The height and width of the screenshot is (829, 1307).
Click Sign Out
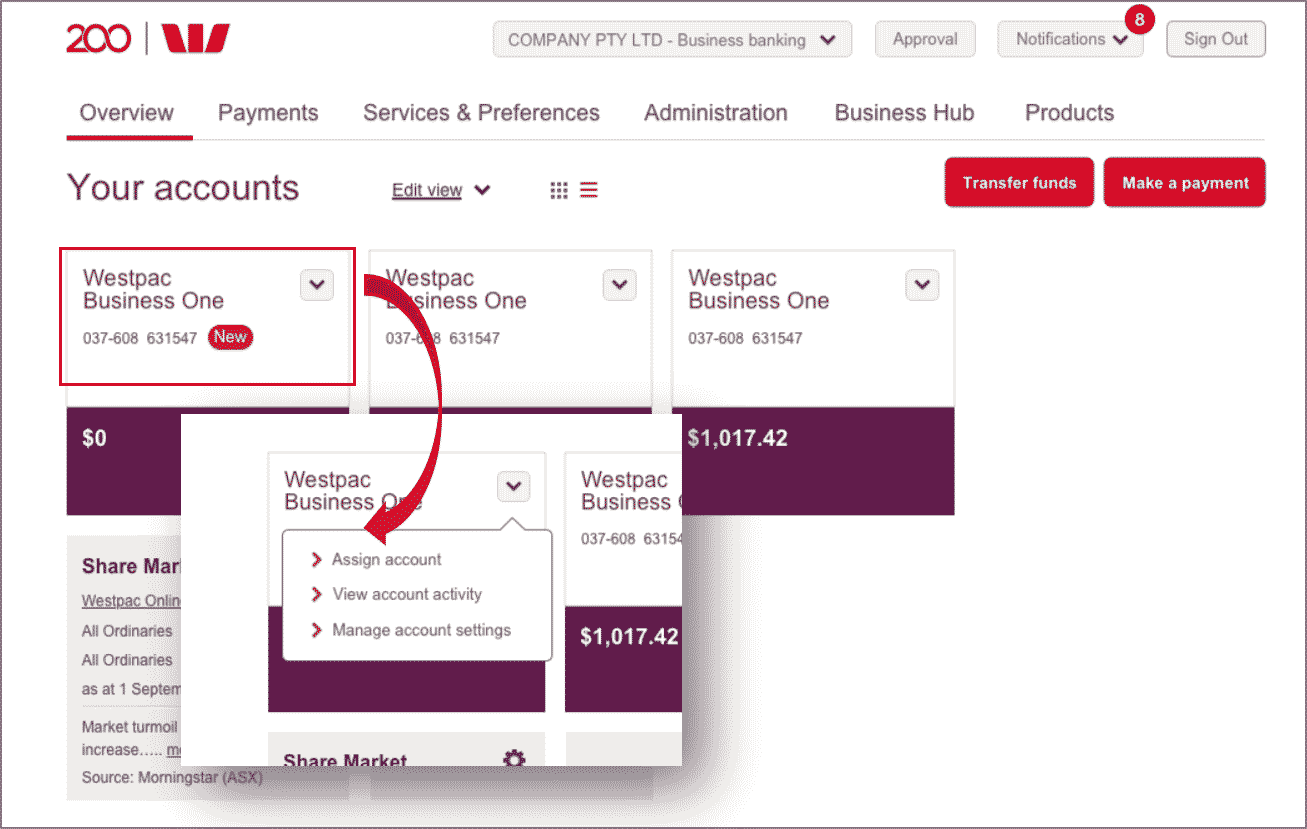tap(1216, 39)
